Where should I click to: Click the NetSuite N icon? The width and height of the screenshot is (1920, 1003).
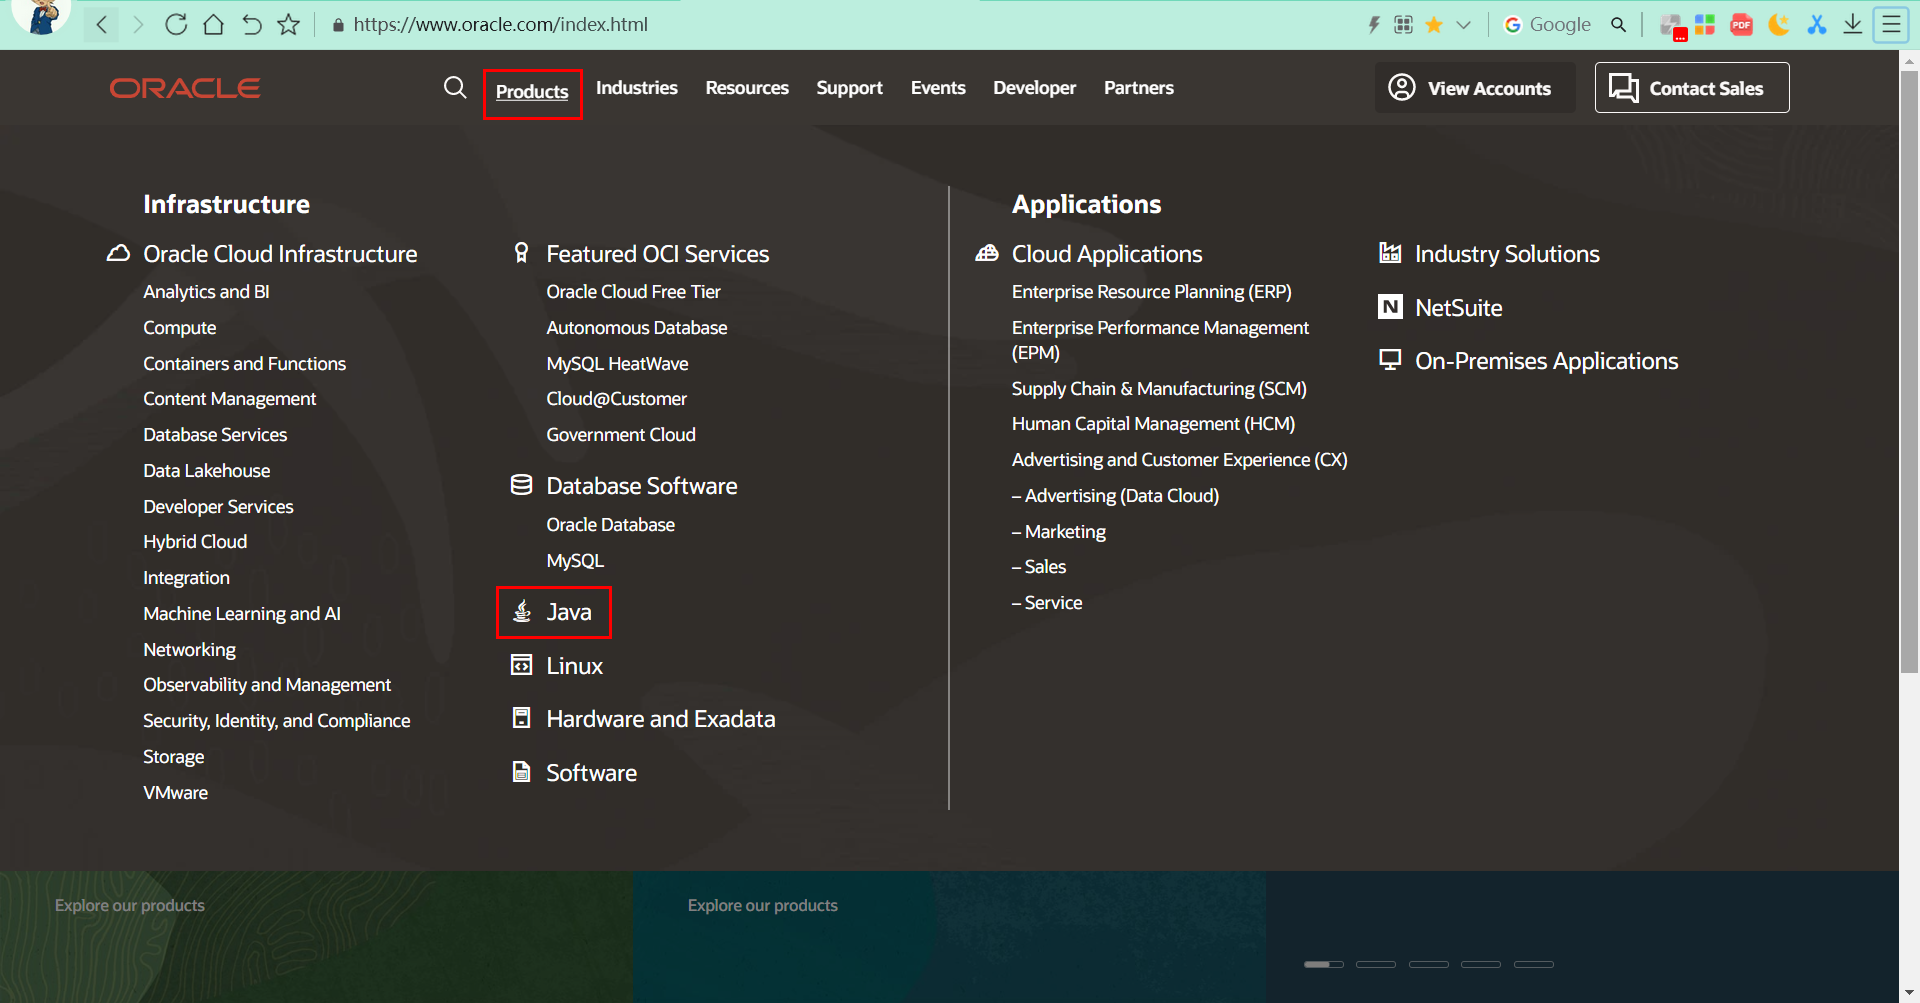1390,306
